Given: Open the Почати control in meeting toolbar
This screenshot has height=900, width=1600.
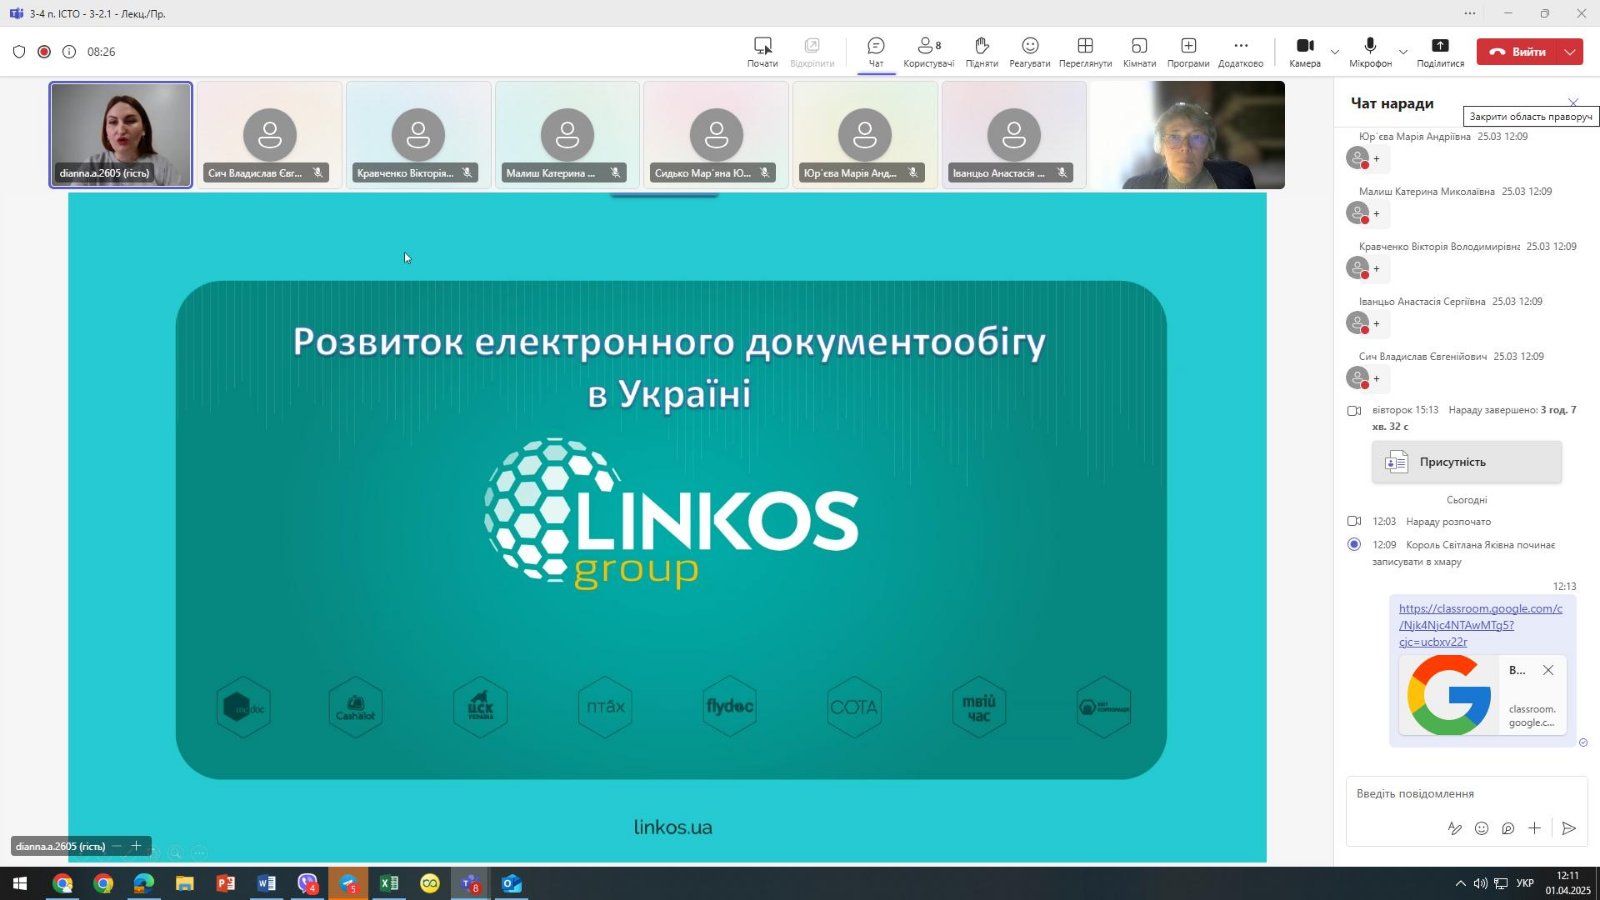Looking at the screenshot, I should pyautogui.click(x=762, y=52).
